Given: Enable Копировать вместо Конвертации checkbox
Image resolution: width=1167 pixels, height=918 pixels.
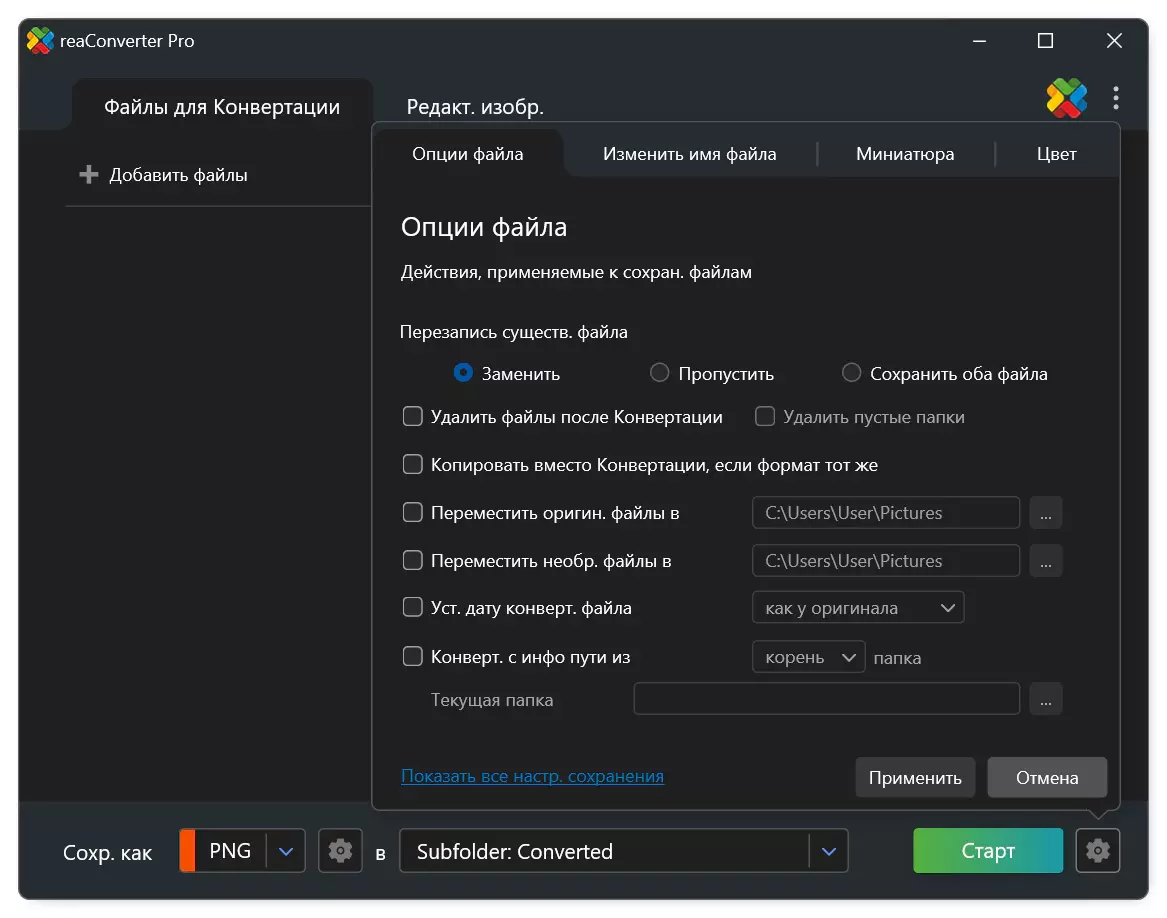Looking at the screenshot, I should coord(412,465).
